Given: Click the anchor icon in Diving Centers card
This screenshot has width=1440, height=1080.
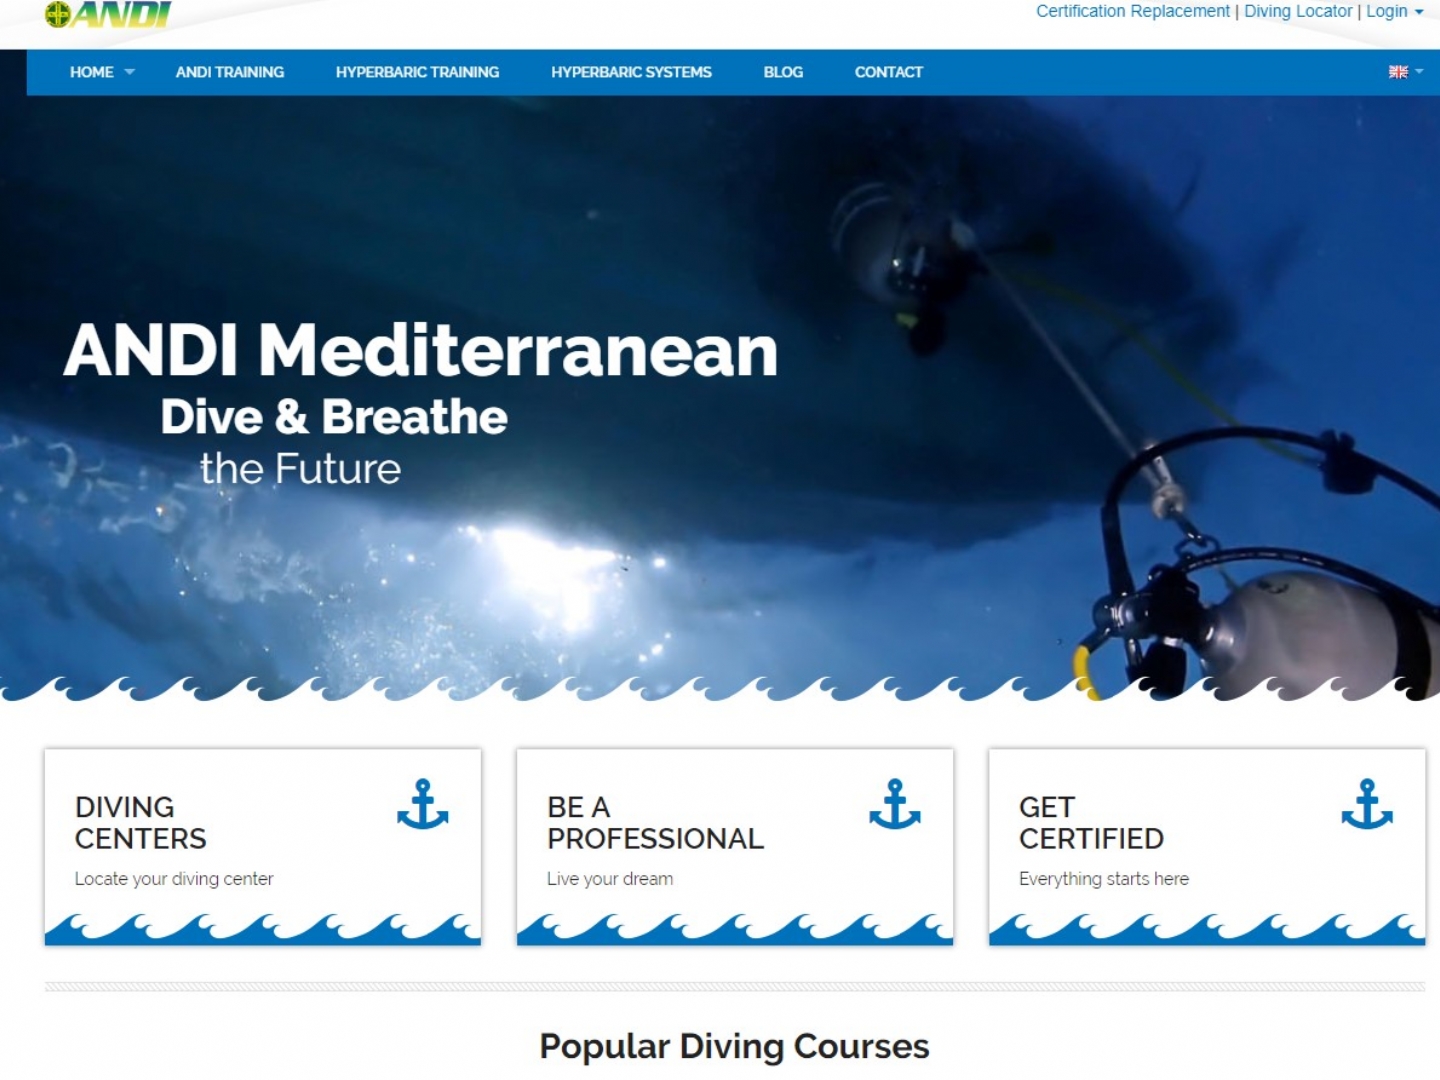Looking at the screenshot, I should coord(423,804).
